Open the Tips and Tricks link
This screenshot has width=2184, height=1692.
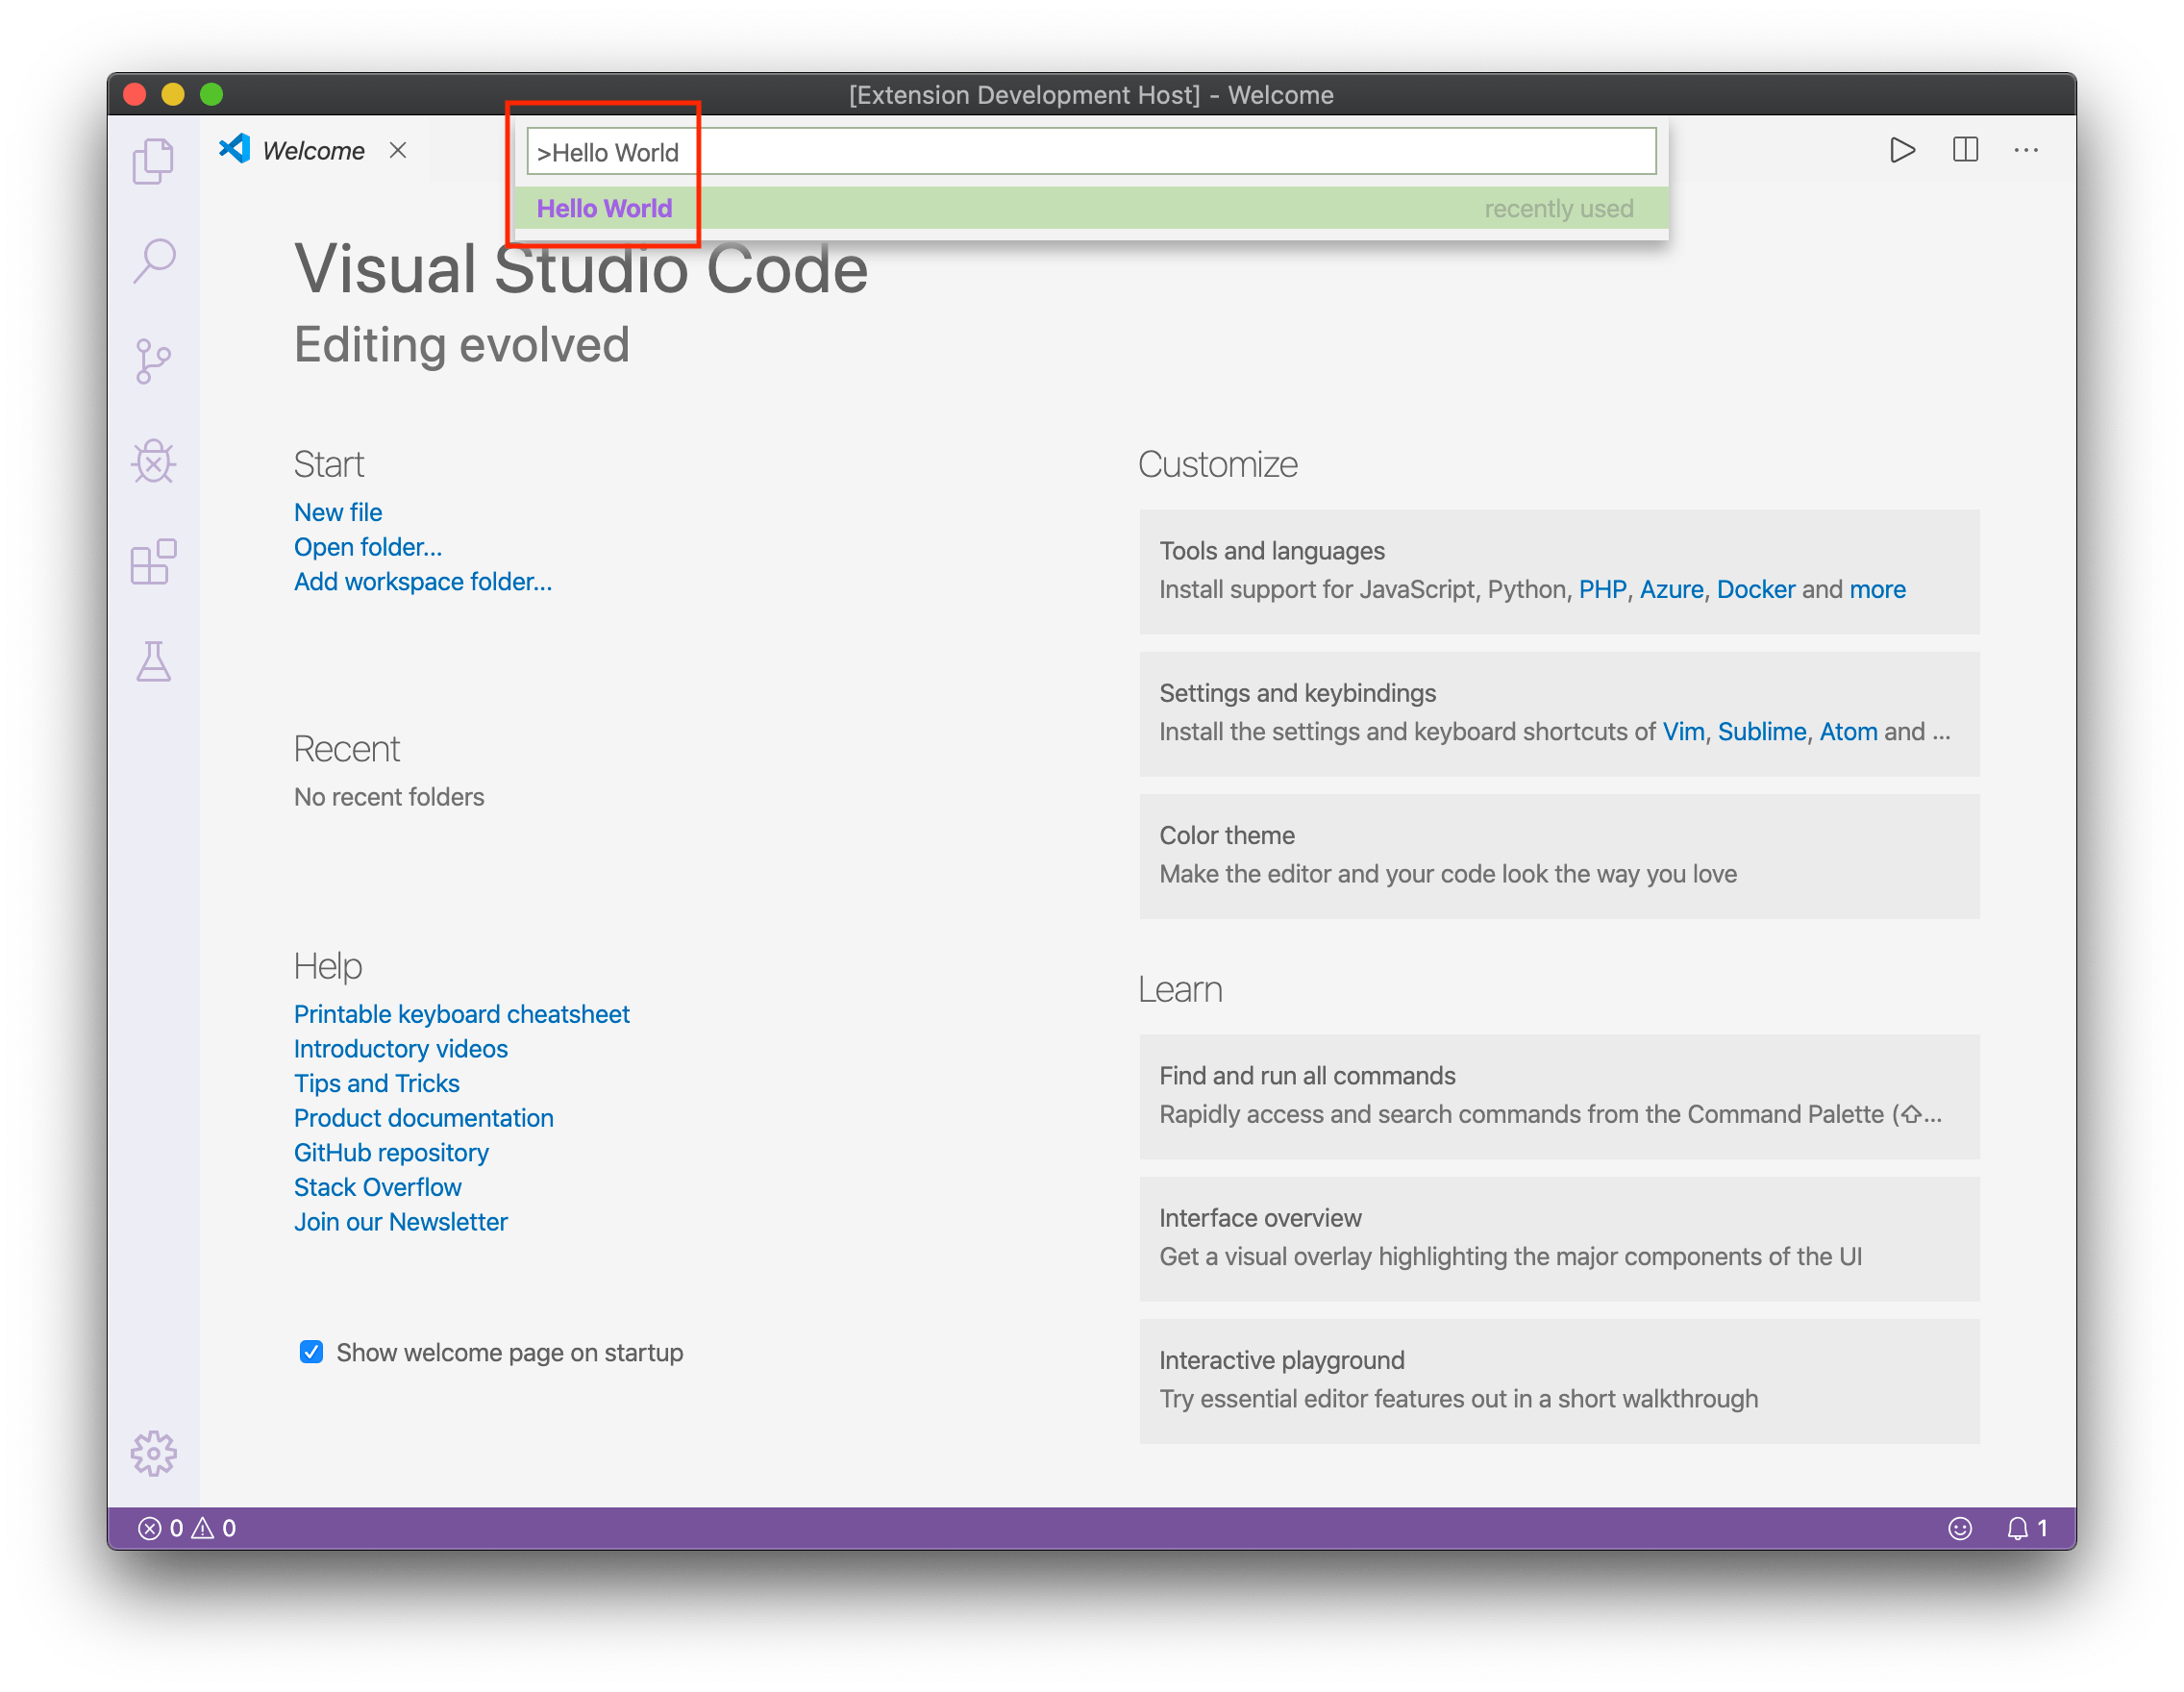376,1083
